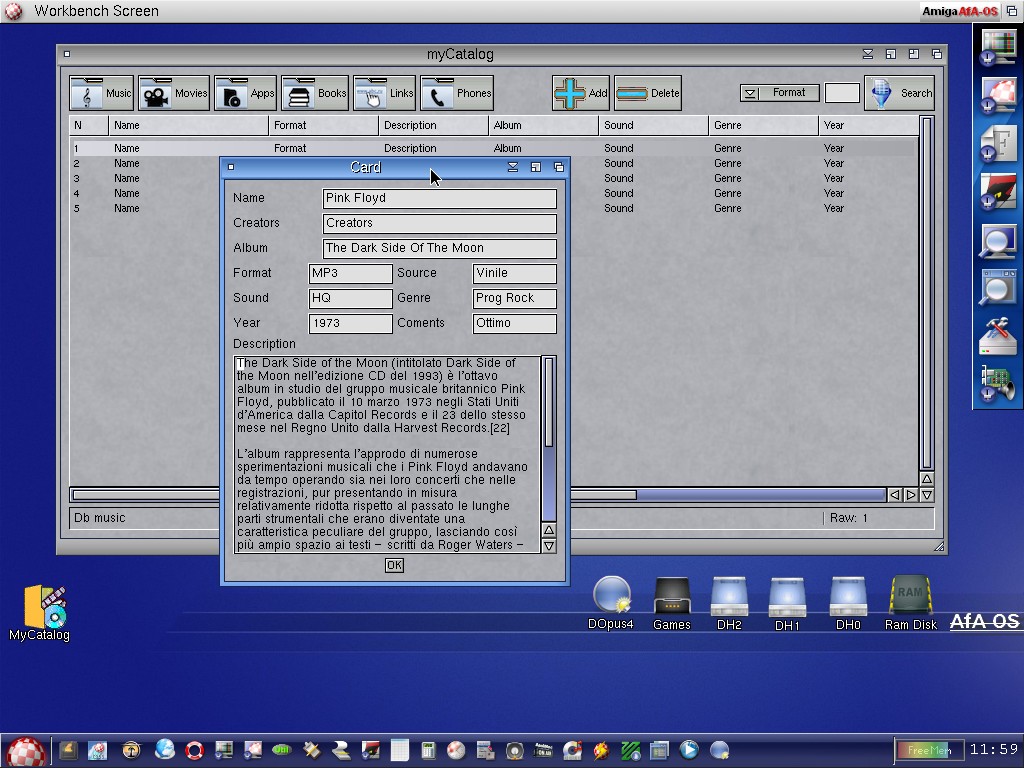
Task: Open the Books category
Action: [315, 93]
